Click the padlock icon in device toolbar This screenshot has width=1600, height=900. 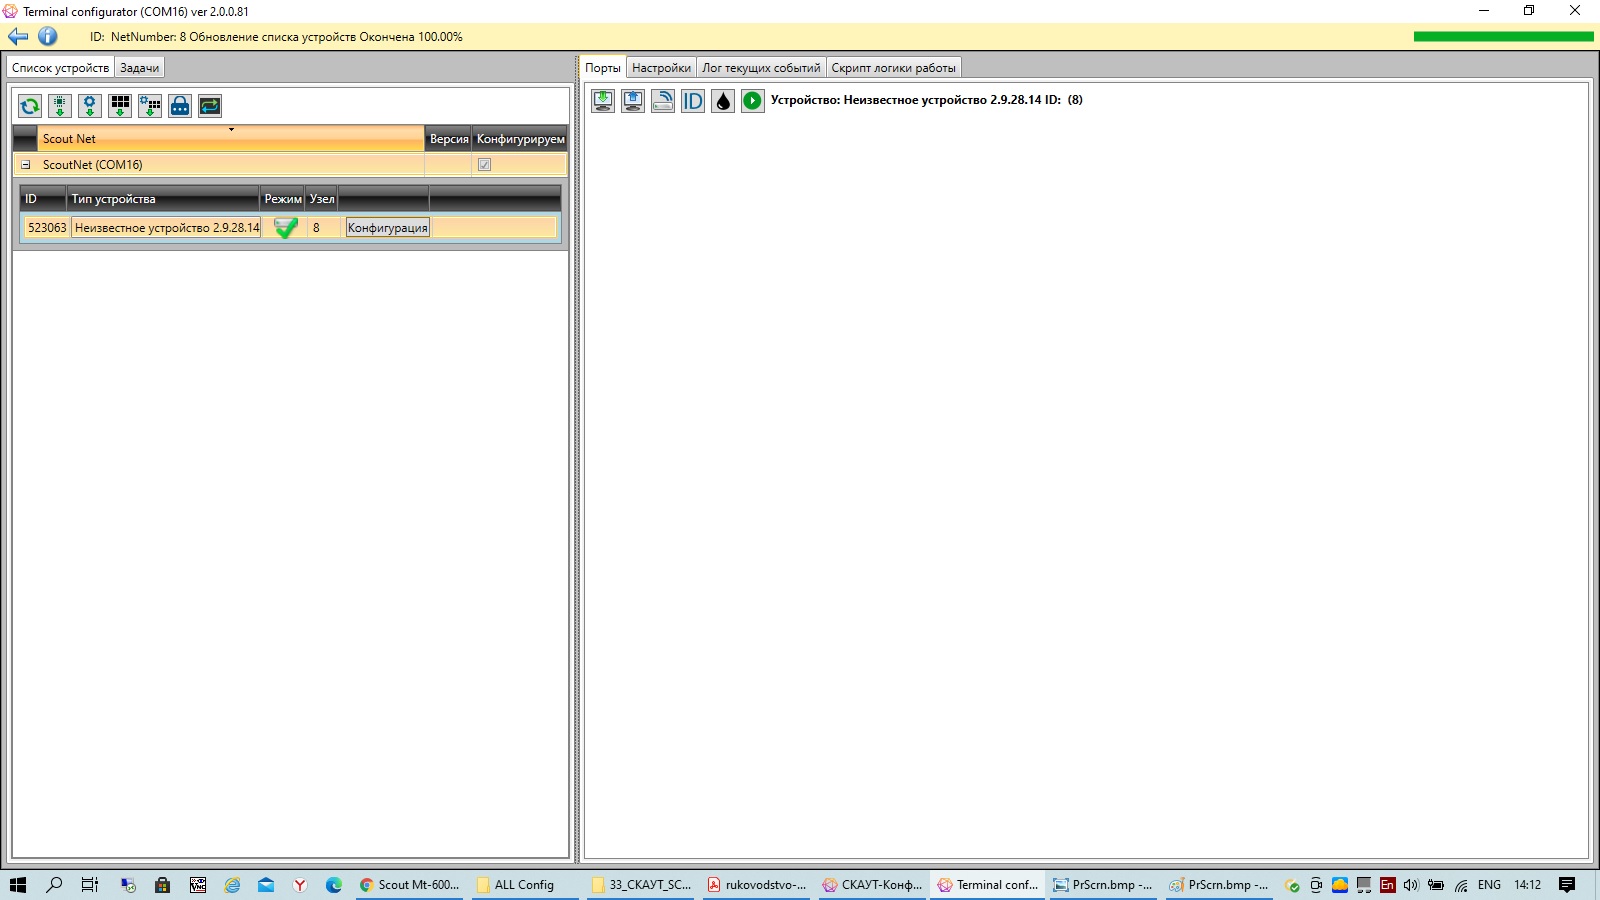pos(180,106)
